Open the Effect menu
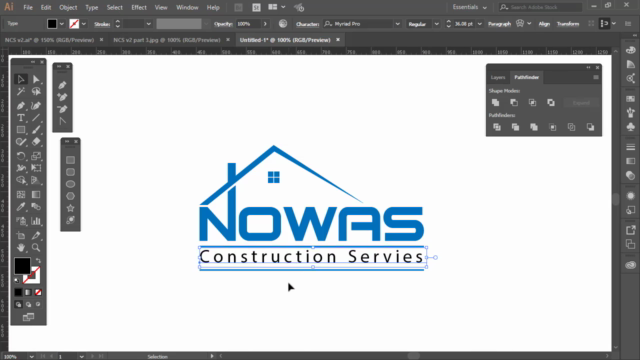640x360 pixels. (139, 7)
